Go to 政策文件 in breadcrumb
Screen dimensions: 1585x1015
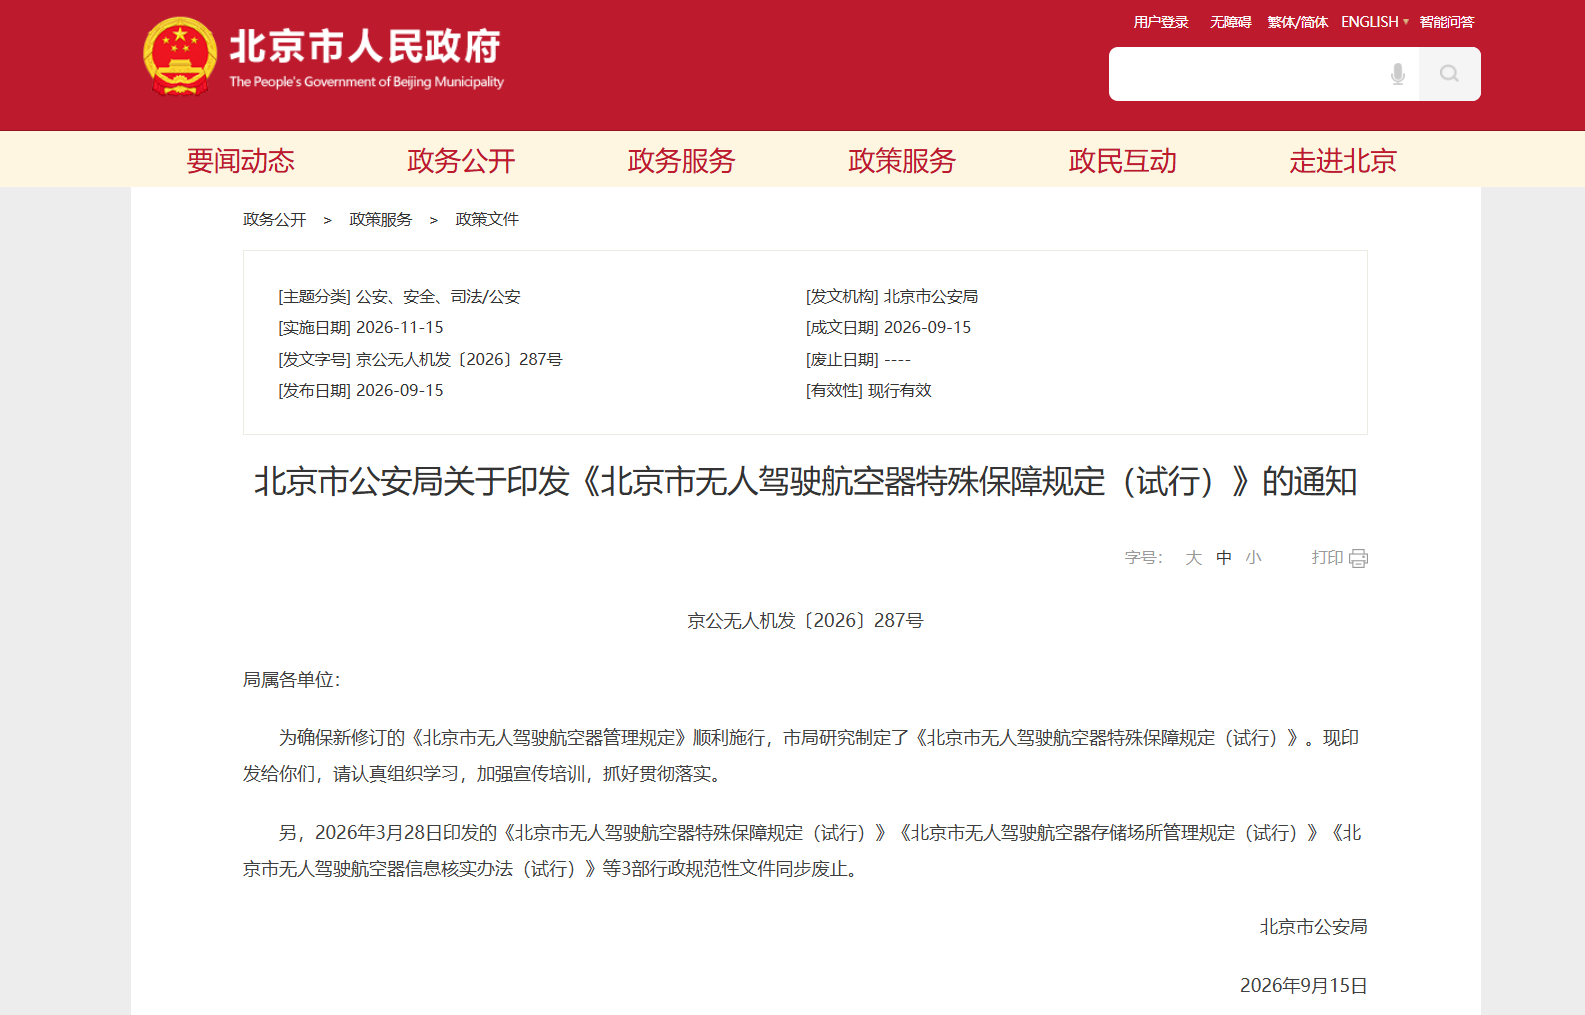[487, 219]
